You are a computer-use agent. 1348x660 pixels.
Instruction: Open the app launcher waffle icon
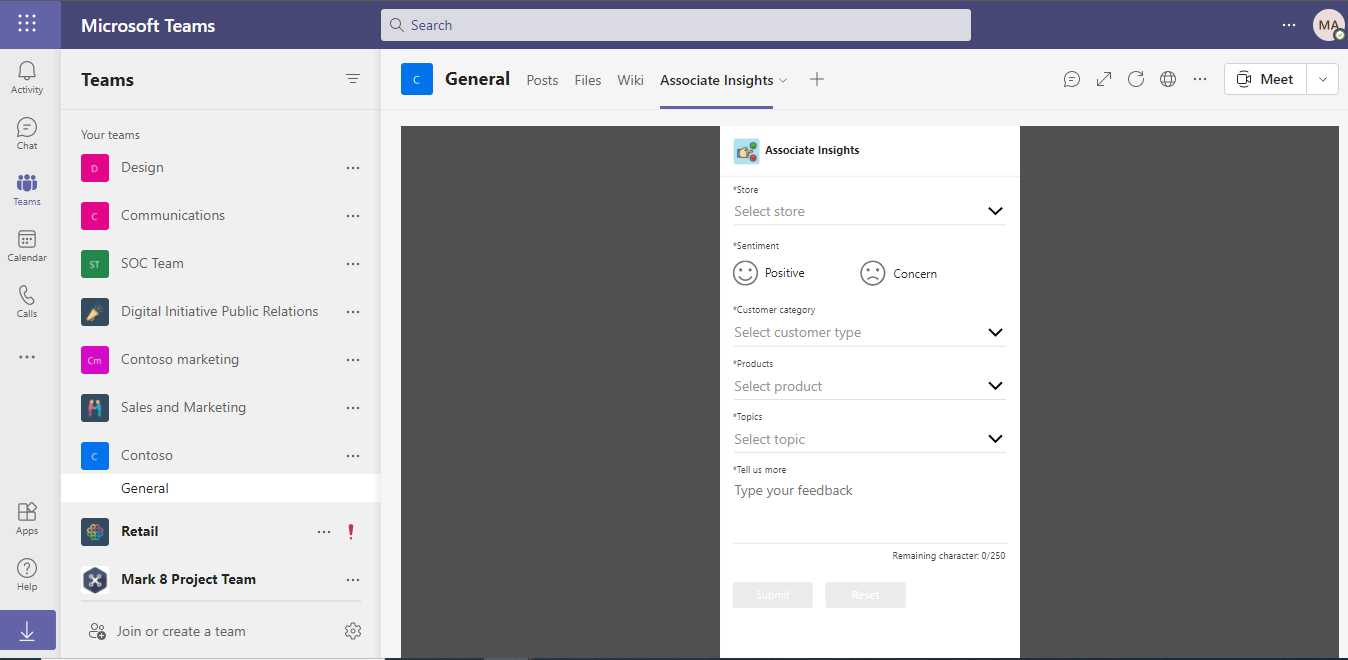coord(27,24)
